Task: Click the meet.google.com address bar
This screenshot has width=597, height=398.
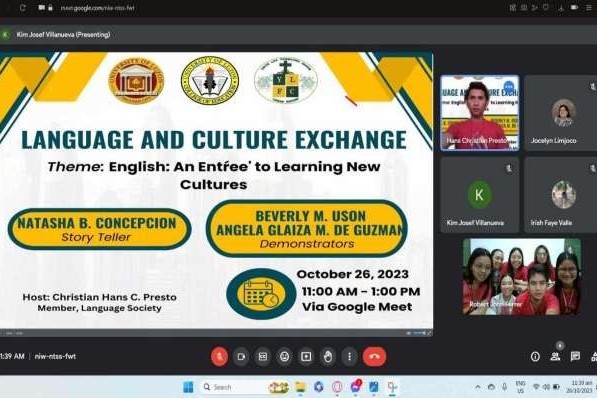Action: (97, 8)
